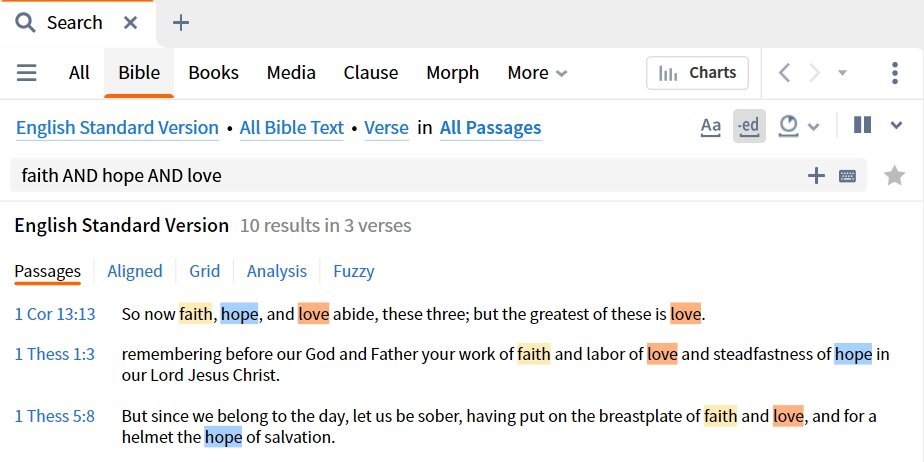The image size is (924, 462).
Task: Toggle the highlight colour circle option
Action: (x=788, y=126)
